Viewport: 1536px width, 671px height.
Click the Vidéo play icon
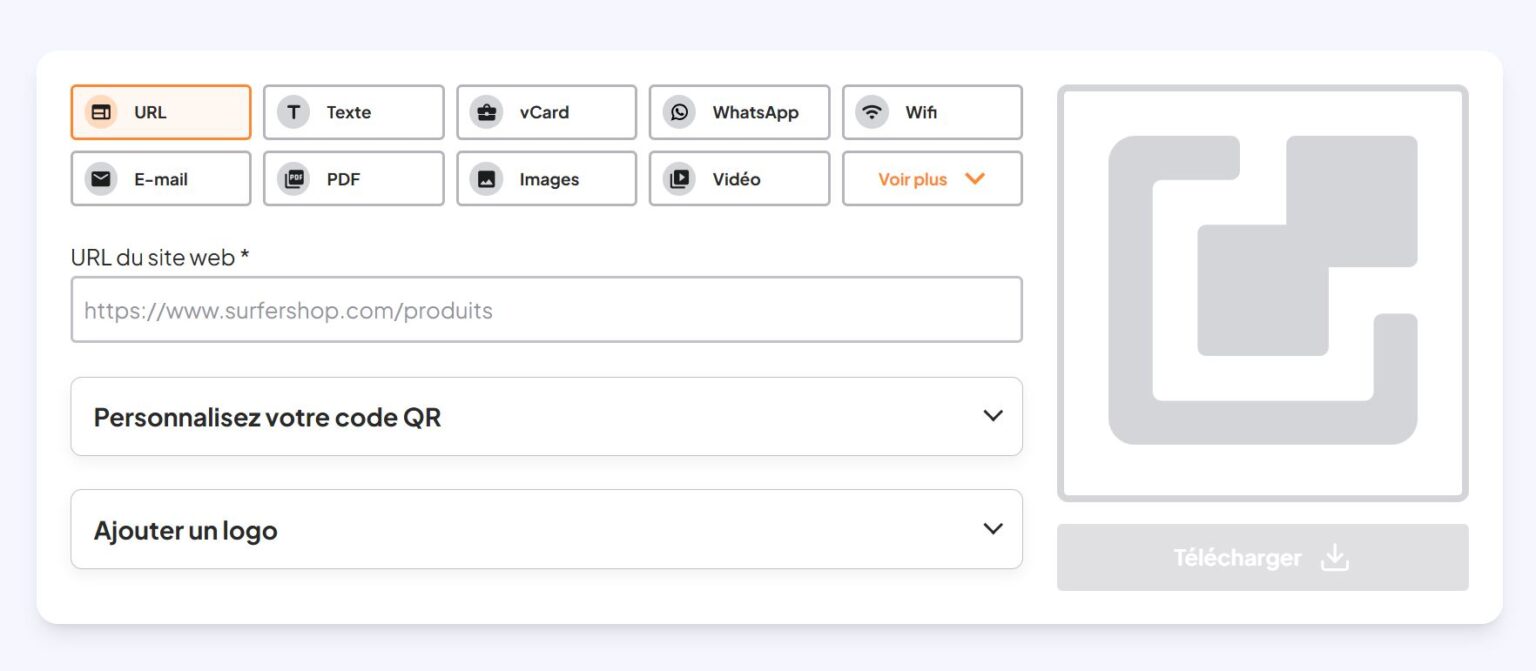tap(679, 179)
